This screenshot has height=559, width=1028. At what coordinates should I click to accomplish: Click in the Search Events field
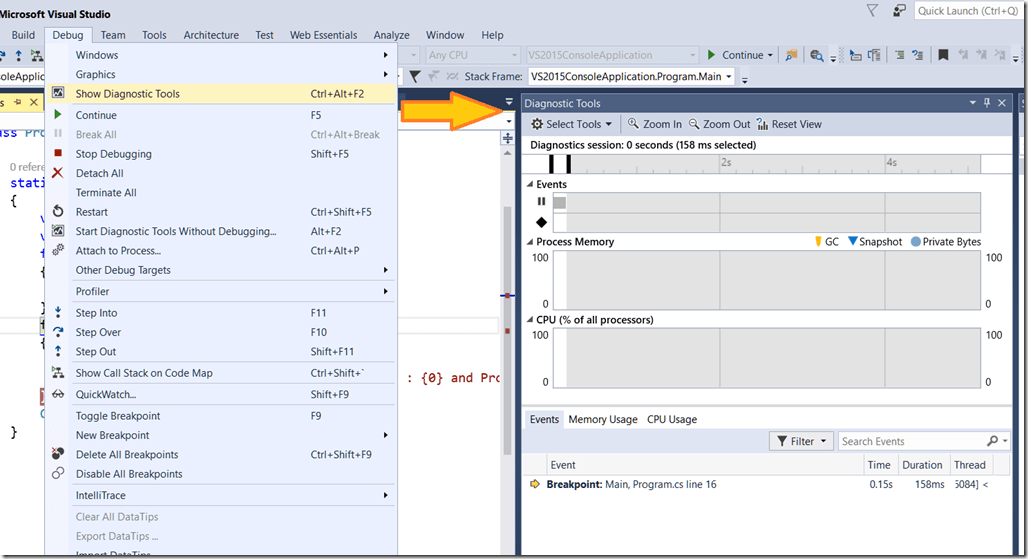pos(910,441)
